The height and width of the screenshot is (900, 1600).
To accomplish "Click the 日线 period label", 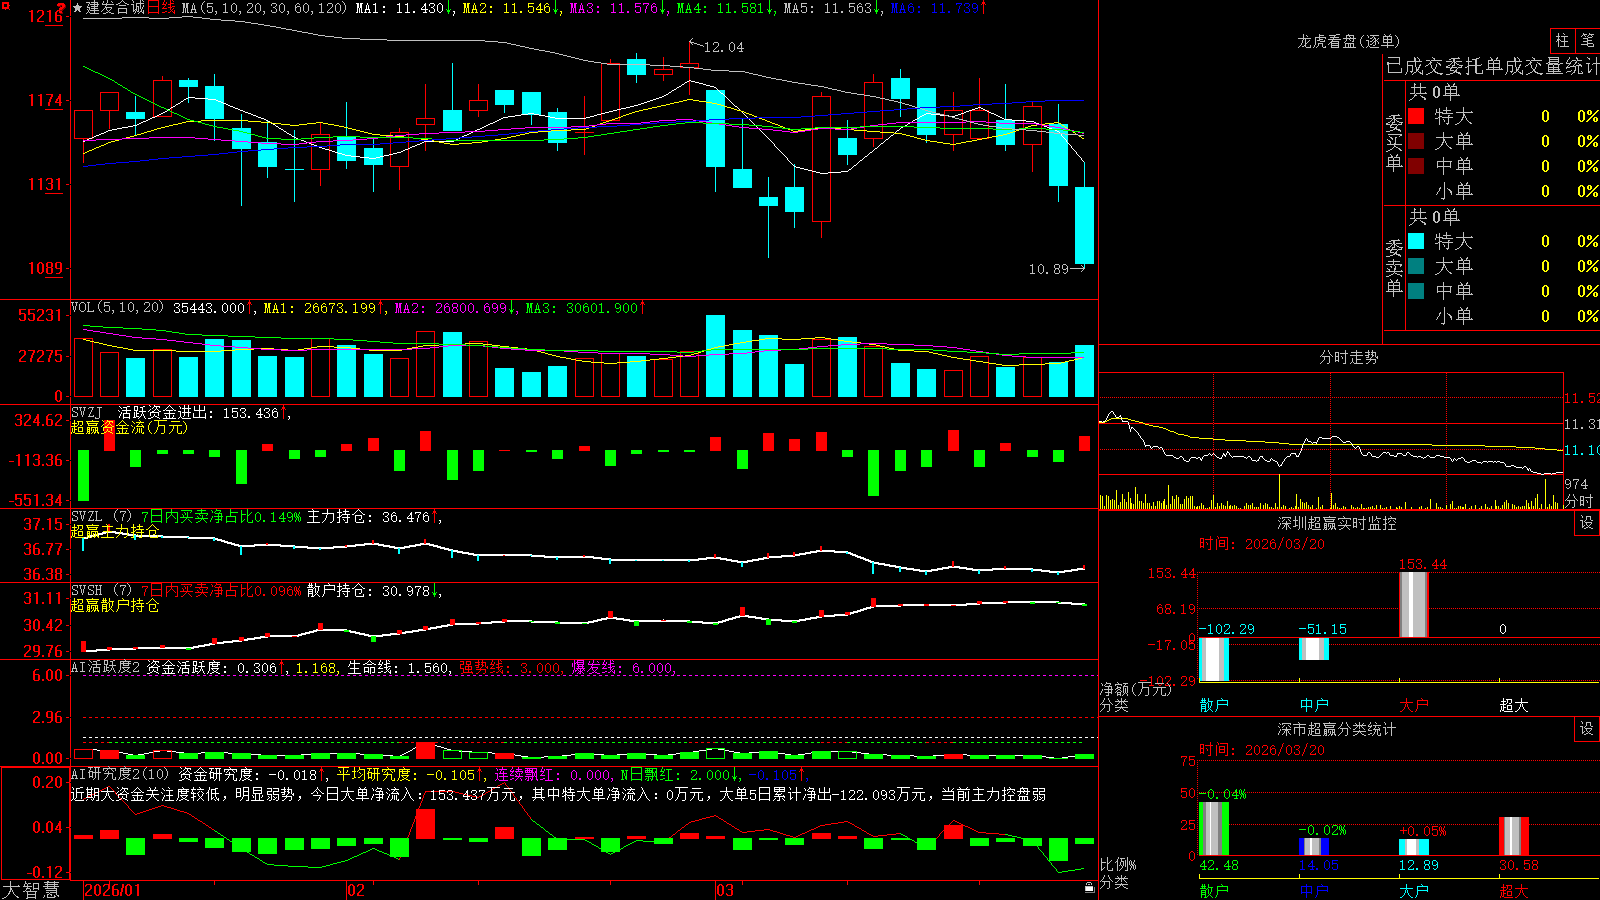I will (162, 8).
